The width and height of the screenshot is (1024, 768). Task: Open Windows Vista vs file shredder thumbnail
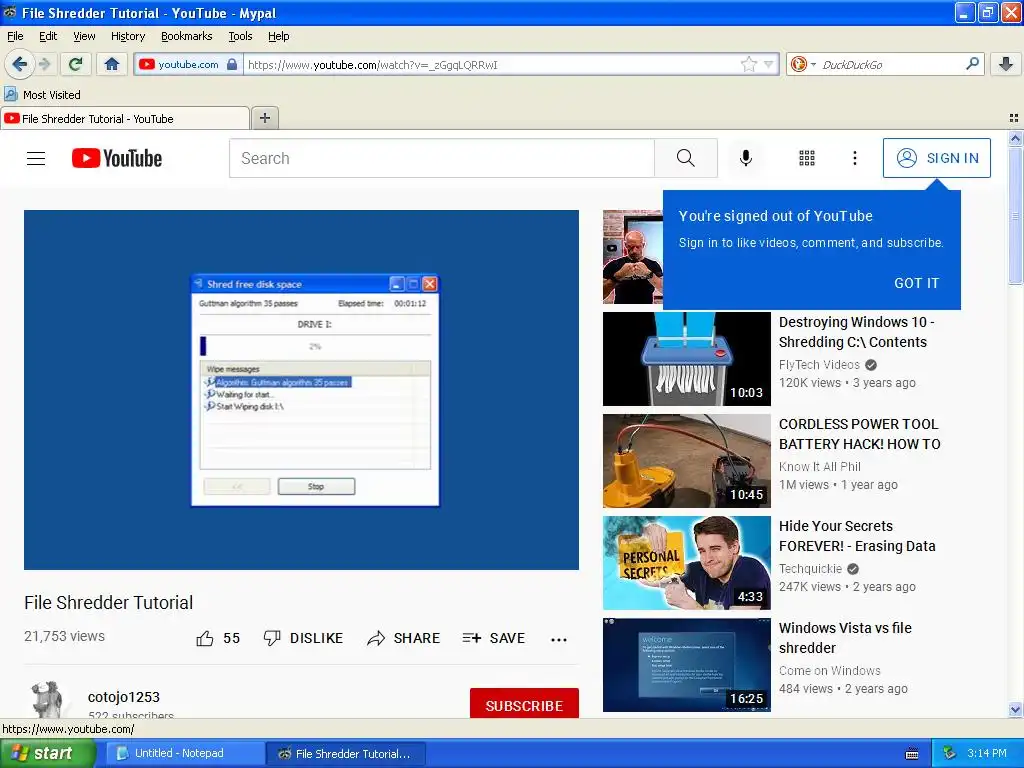pos(686,664)
